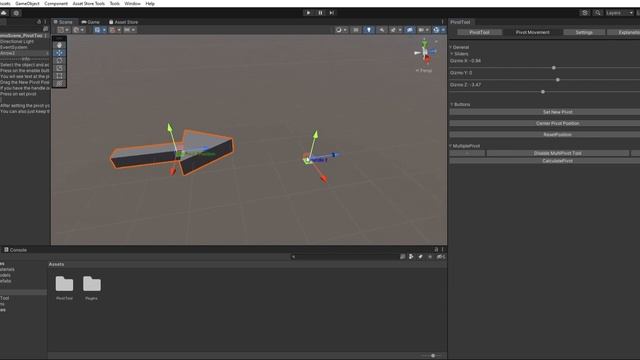
Task: Click the green Y axis on the orientation gizmo
Action: [x=424, y=42]
